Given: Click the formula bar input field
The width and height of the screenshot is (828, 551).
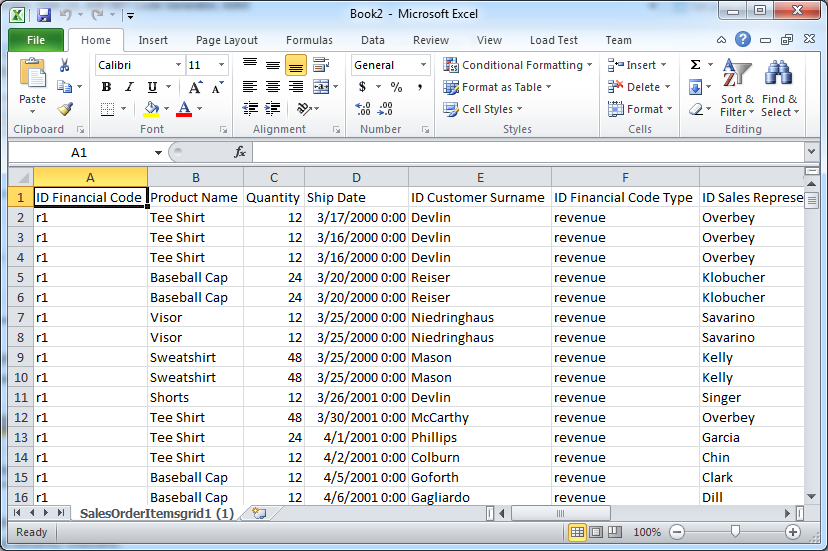Looking at the screenshot, I should [528, 152].
